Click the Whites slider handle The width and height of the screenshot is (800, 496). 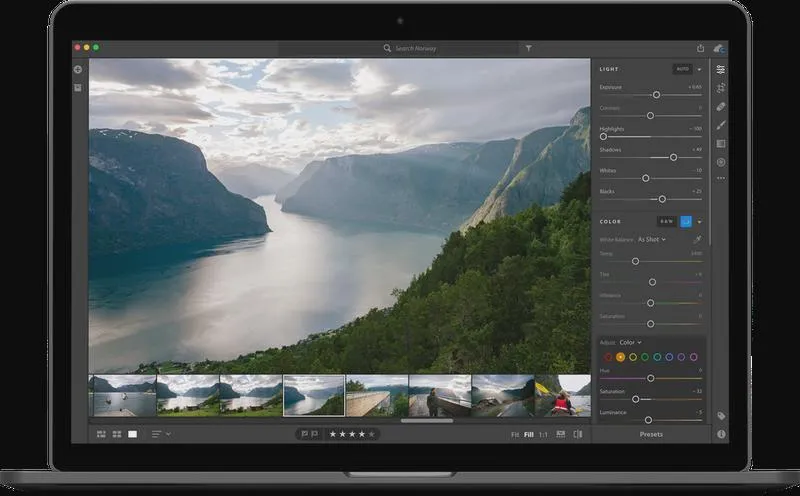(x=646, y=179)
